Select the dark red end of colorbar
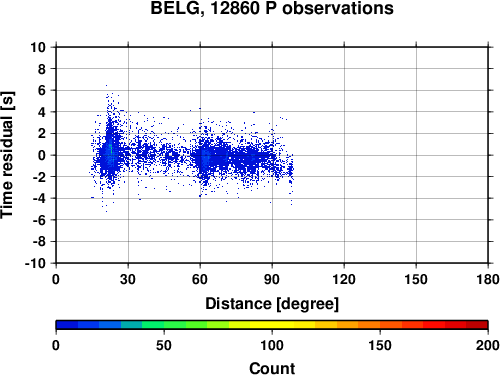500x375 pixels. 477,325
